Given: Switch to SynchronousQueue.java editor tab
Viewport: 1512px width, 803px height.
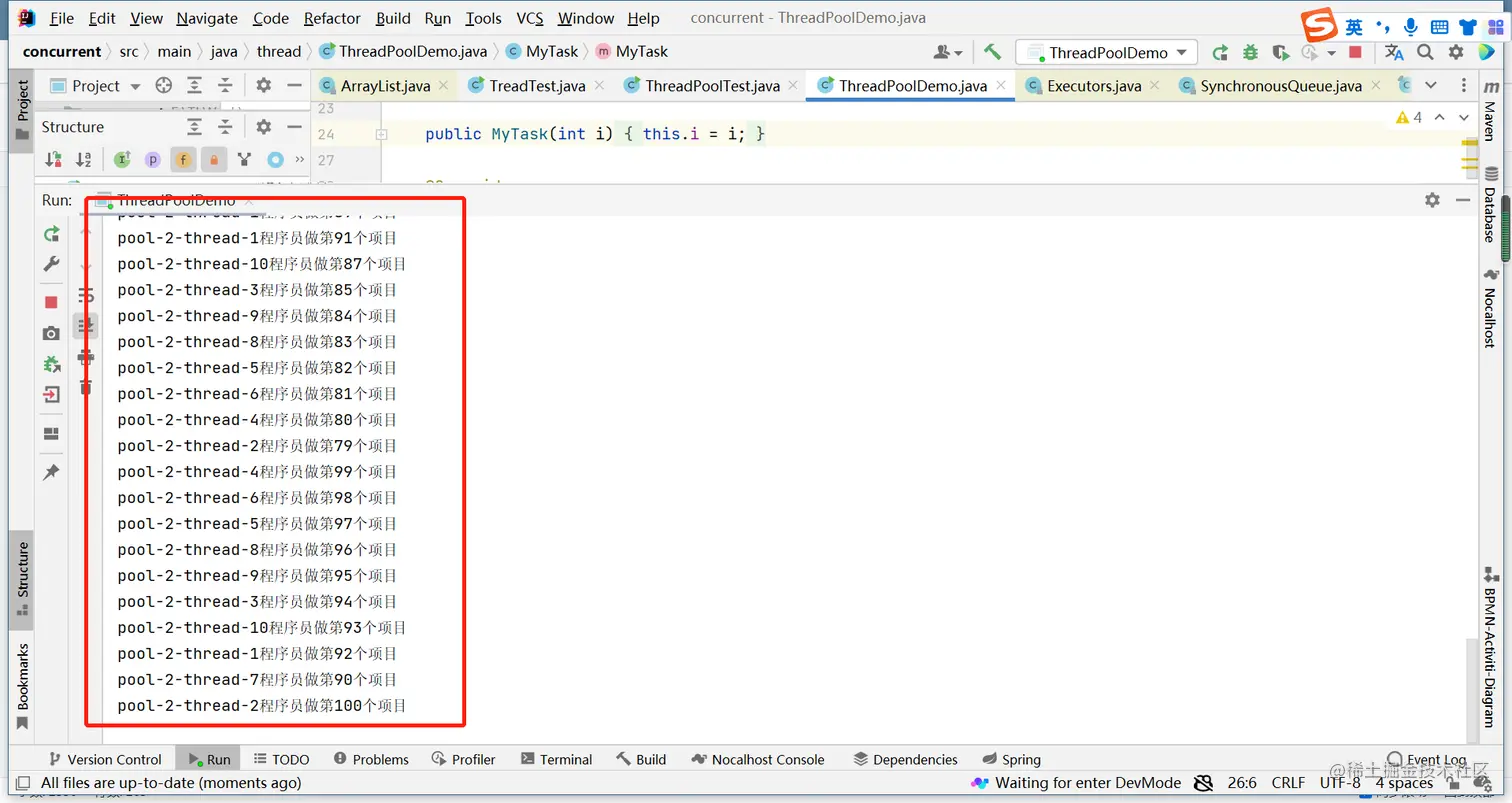Looking at the screenshot, I should 1281,86.
